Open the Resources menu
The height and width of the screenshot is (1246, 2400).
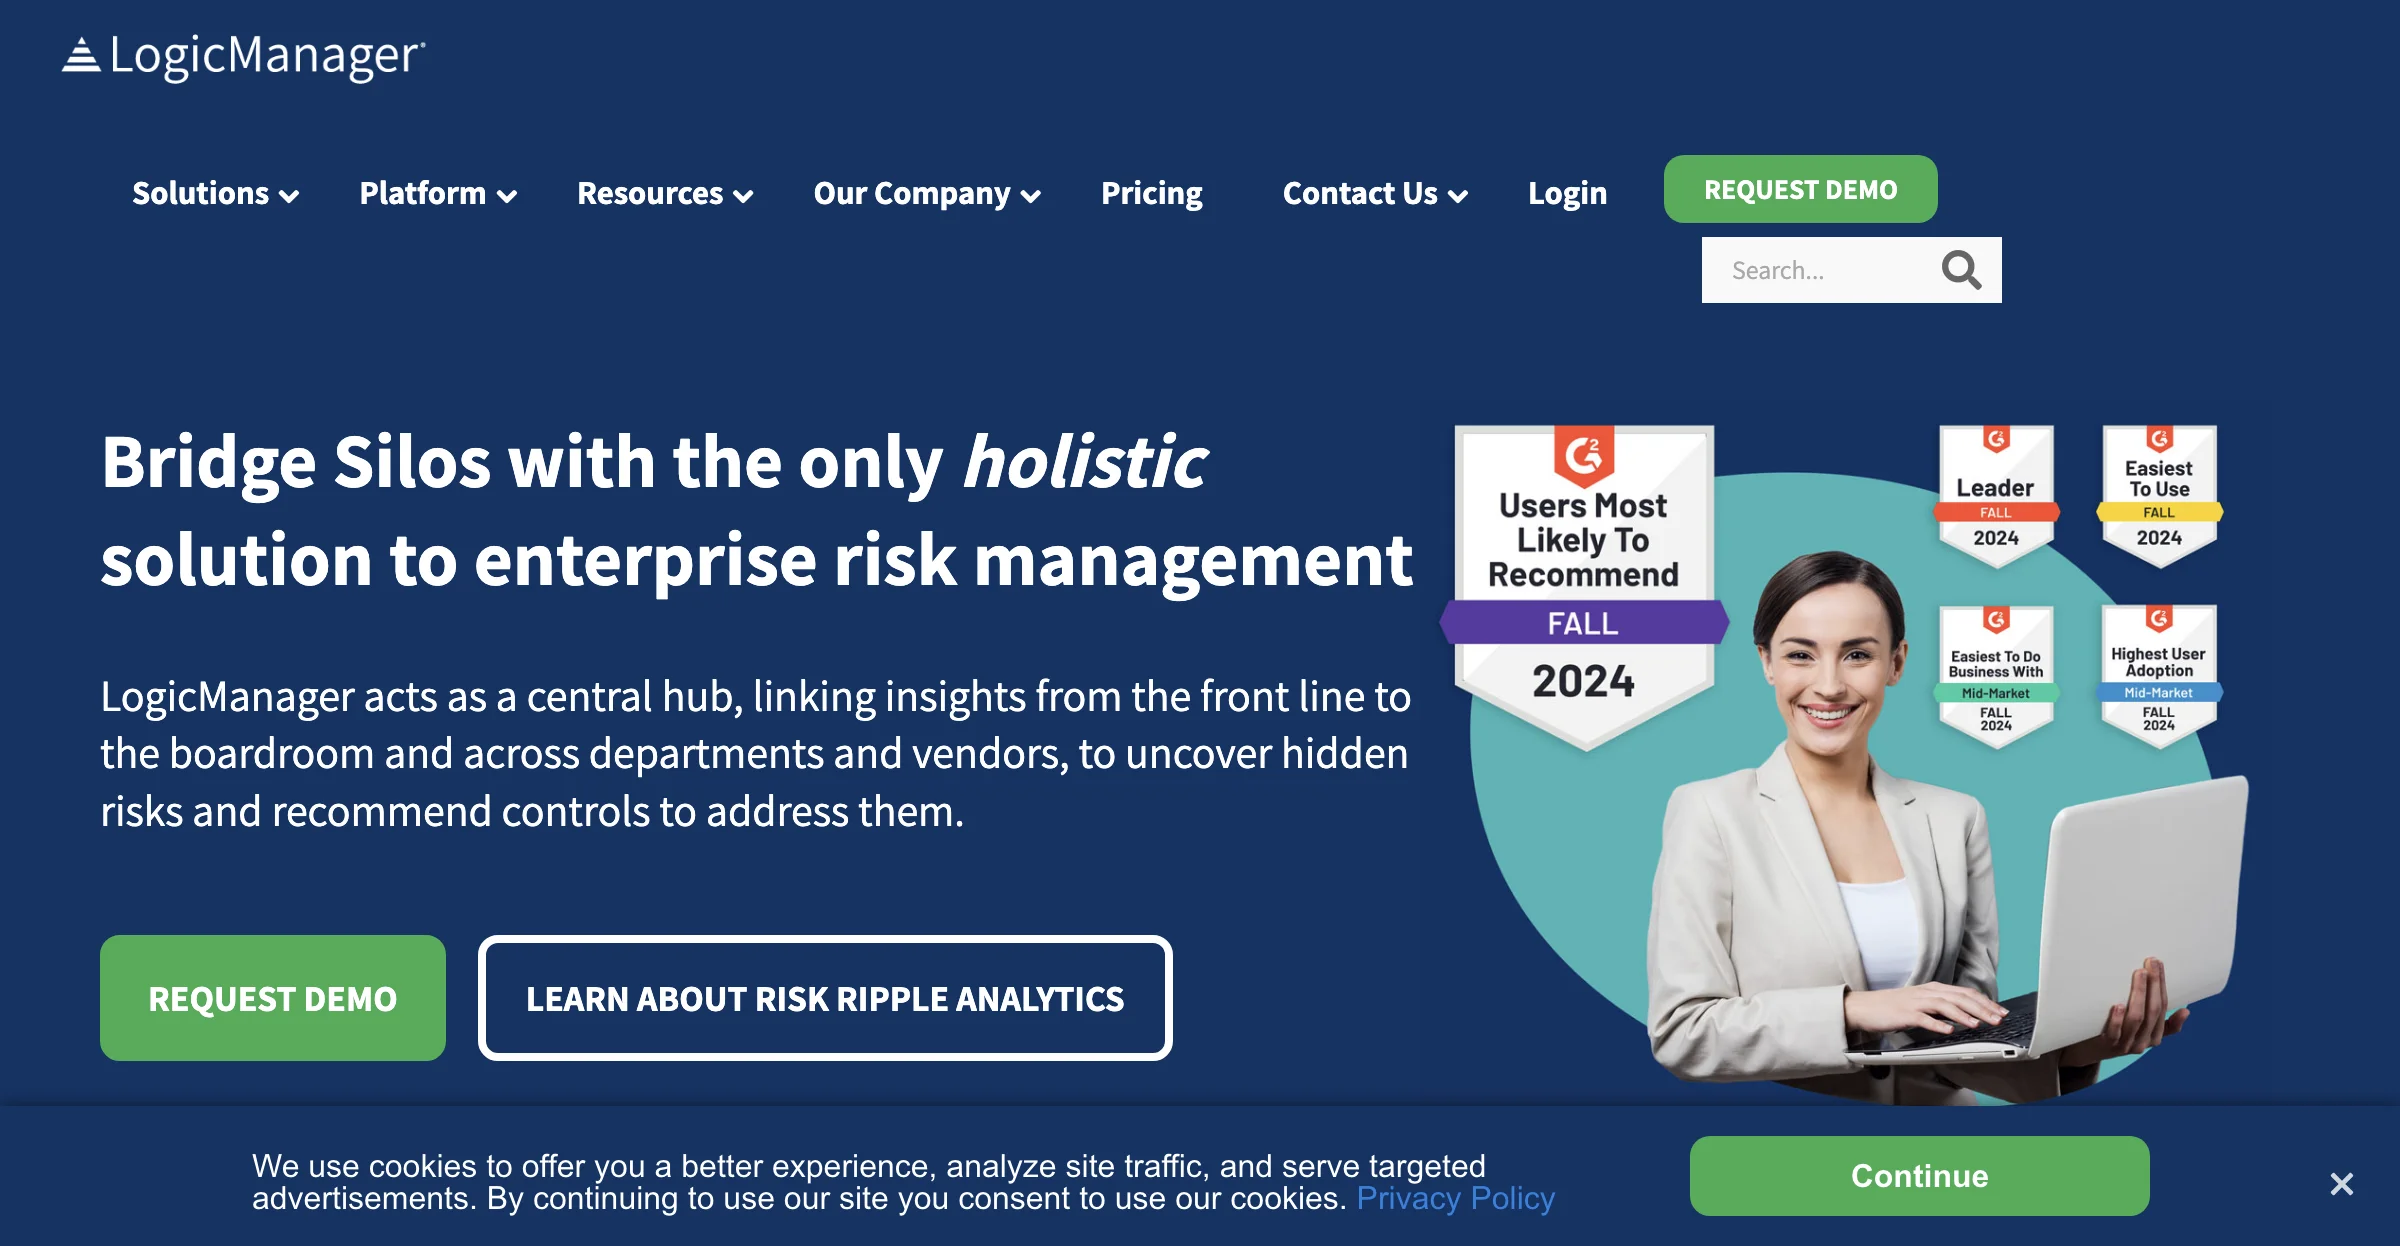pyautogui.click(x=662, y=194)
